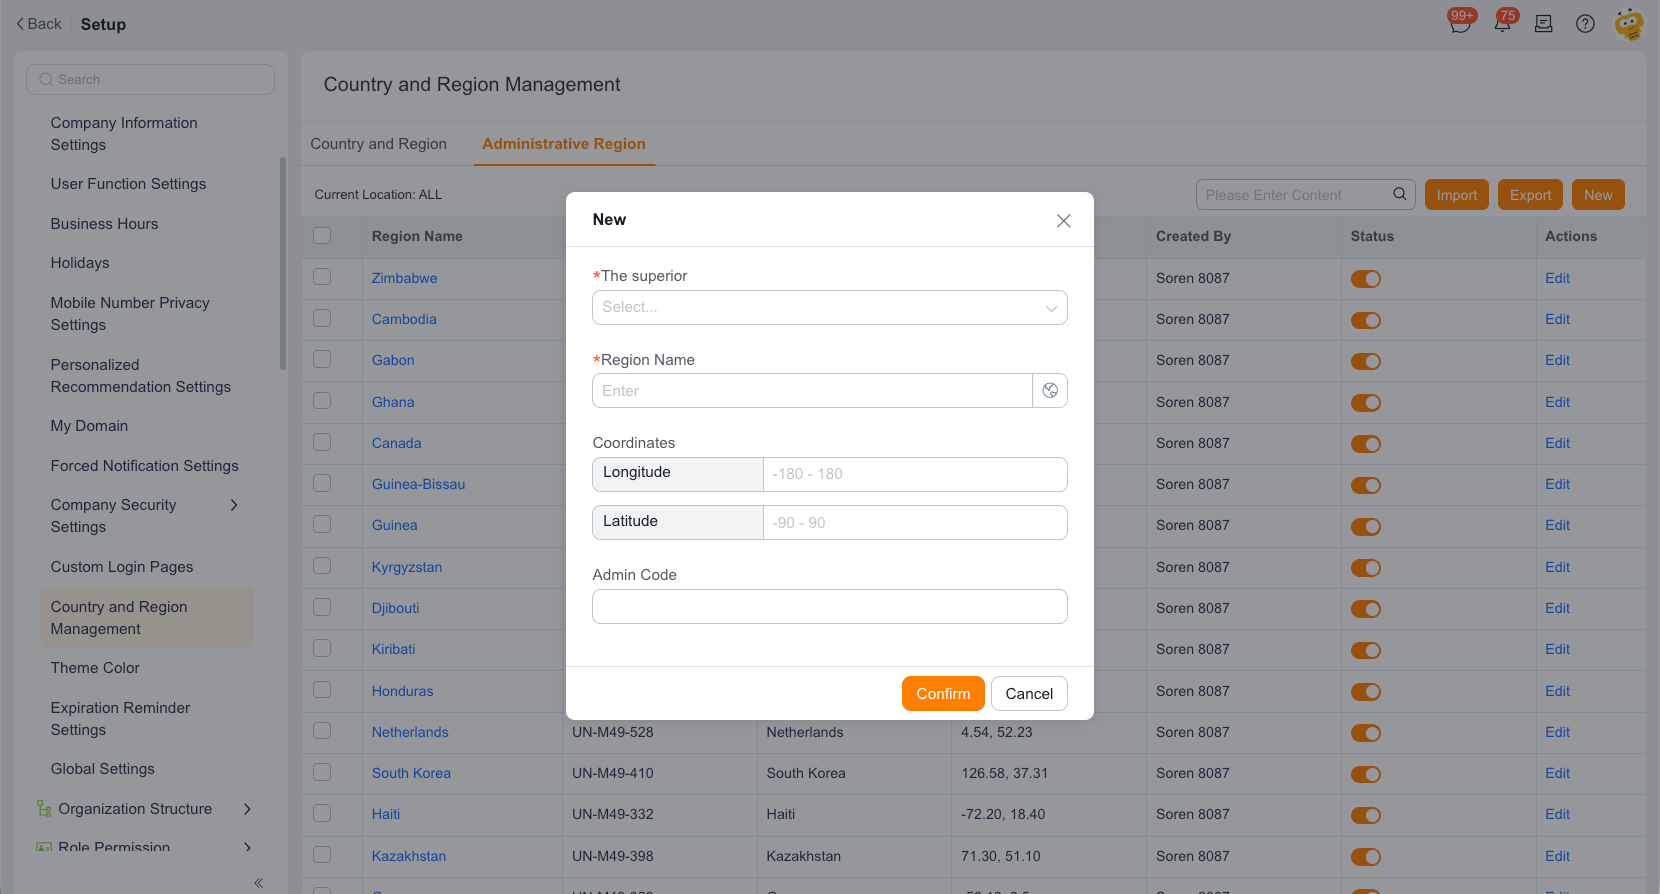Expand Company Security Settings submenu
Viewport: 1660px width, 894px height.
click(234, 505)
